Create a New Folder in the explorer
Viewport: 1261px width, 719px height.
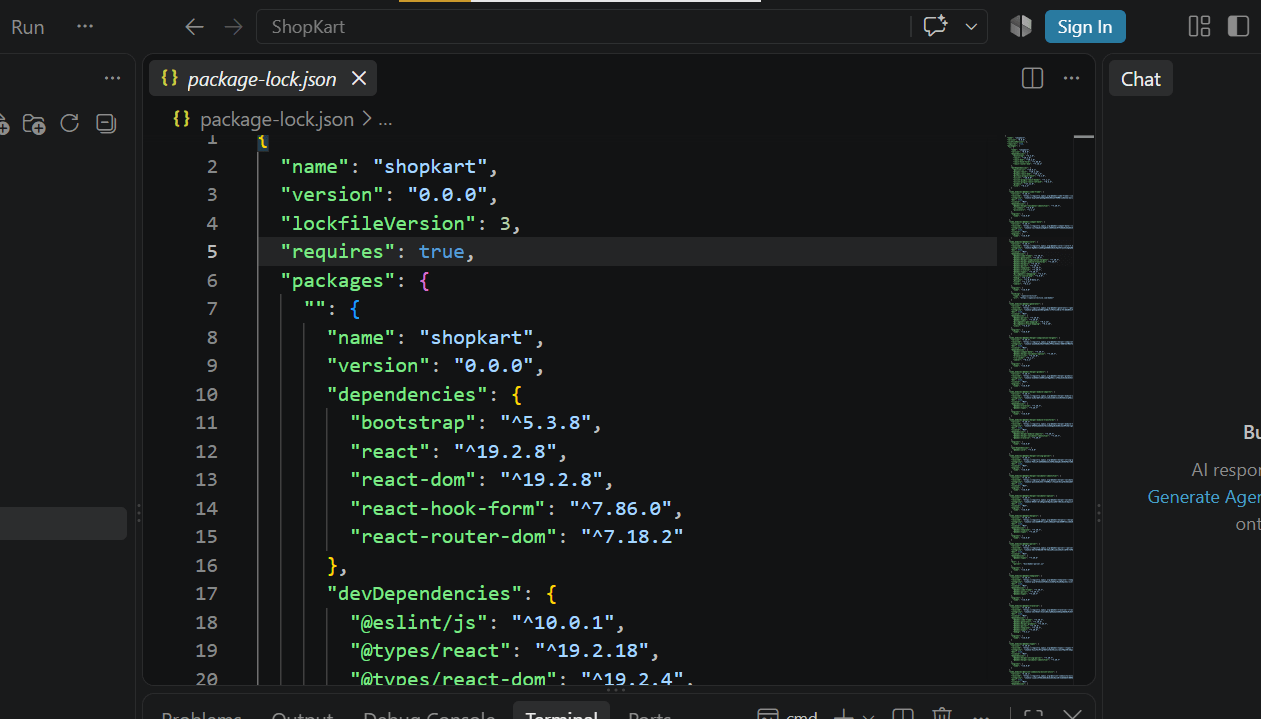pos(34,124)
